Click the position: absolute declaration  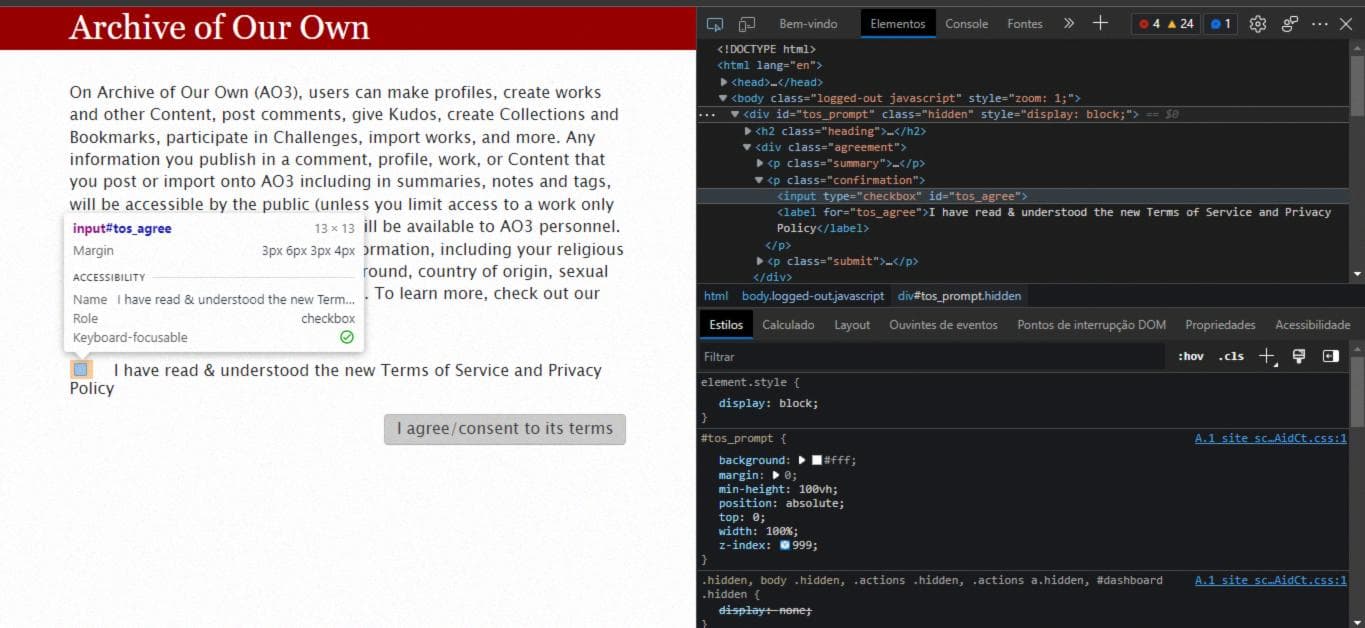pyautogui.click(x=781, y=503)
